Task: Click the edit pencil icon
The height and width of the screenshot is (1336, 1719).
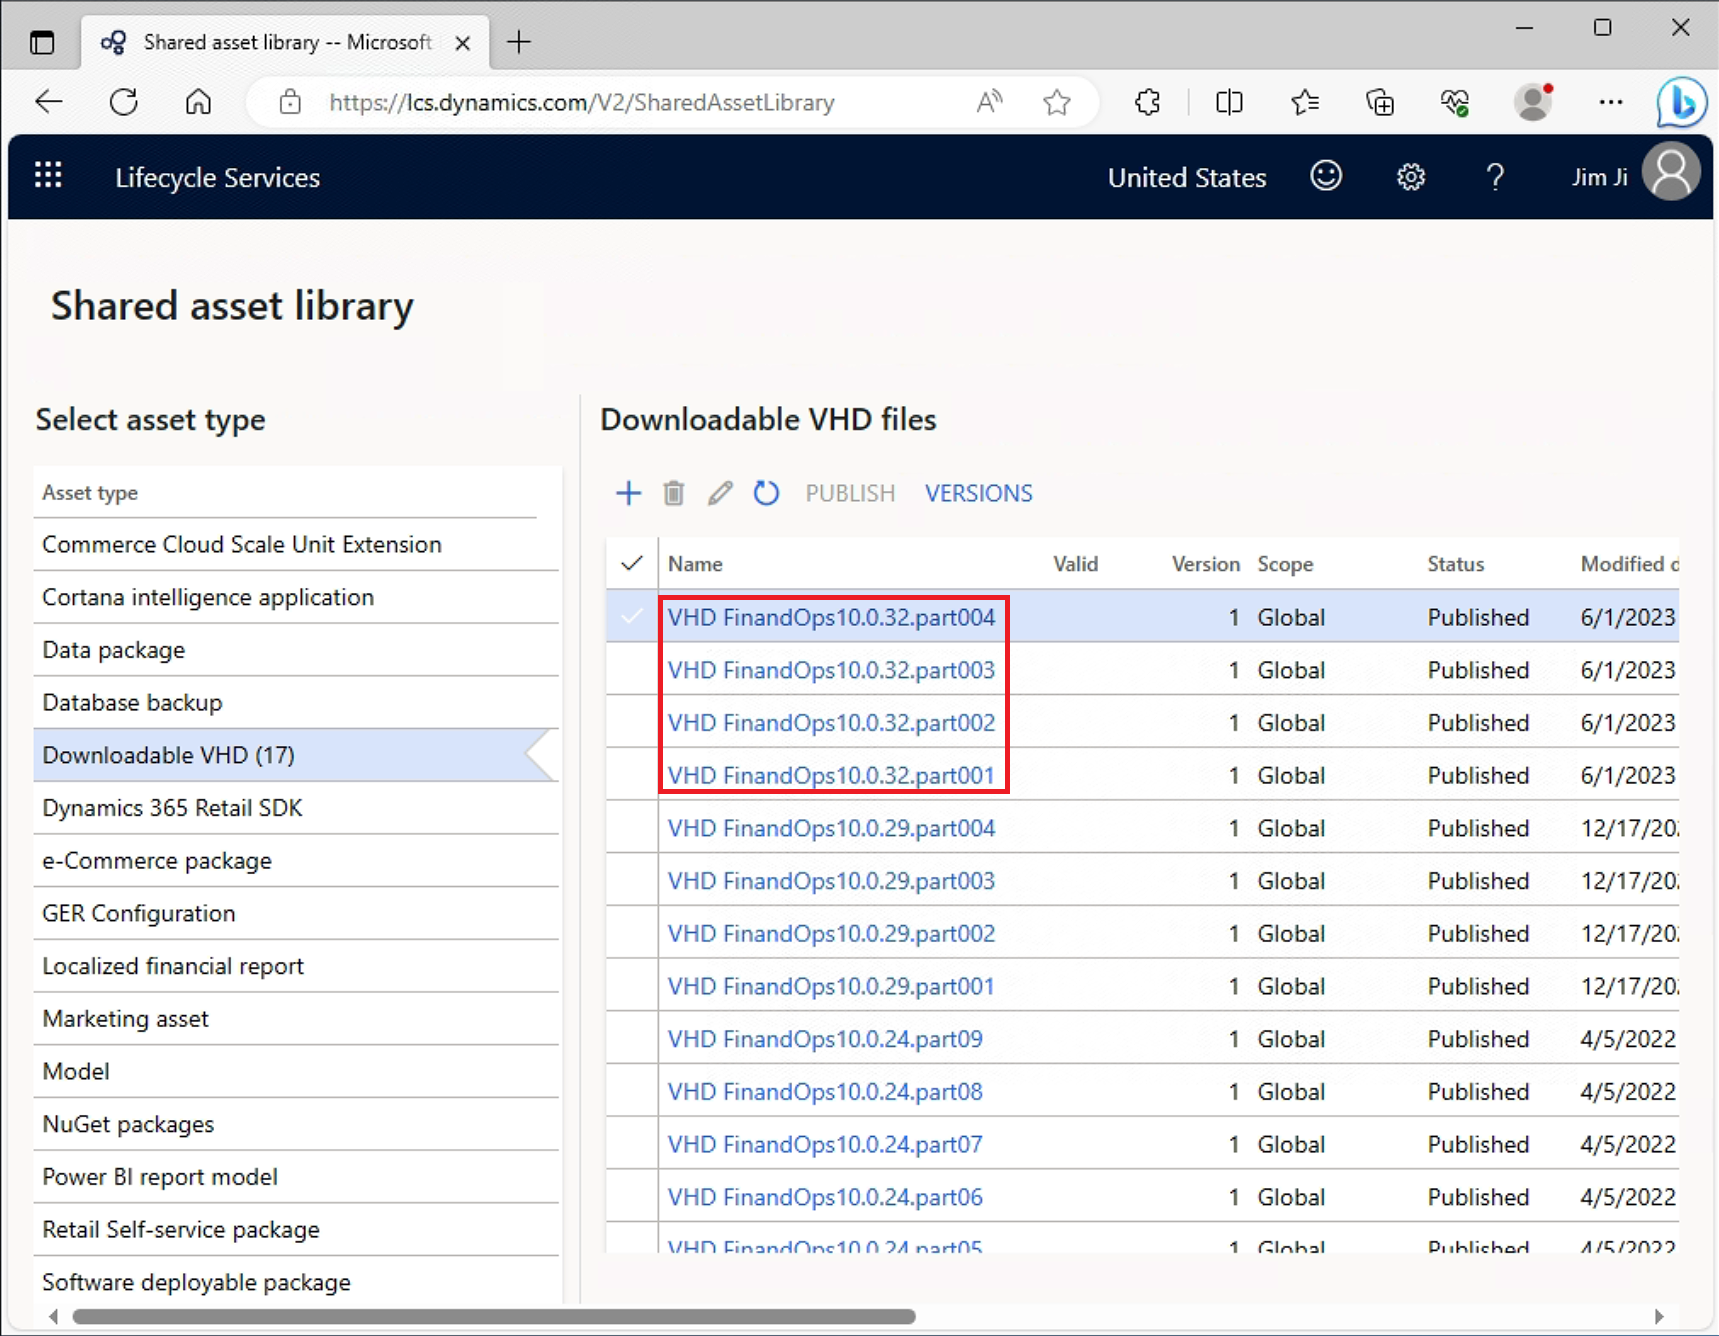Action: 720,493
